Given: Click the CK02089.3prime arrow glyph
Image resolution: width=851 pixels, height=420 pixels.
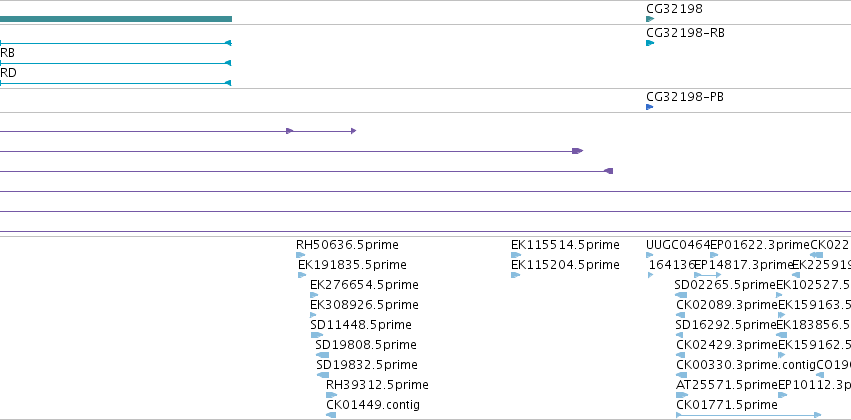Looking at the screenshot, I should (681, 315).
